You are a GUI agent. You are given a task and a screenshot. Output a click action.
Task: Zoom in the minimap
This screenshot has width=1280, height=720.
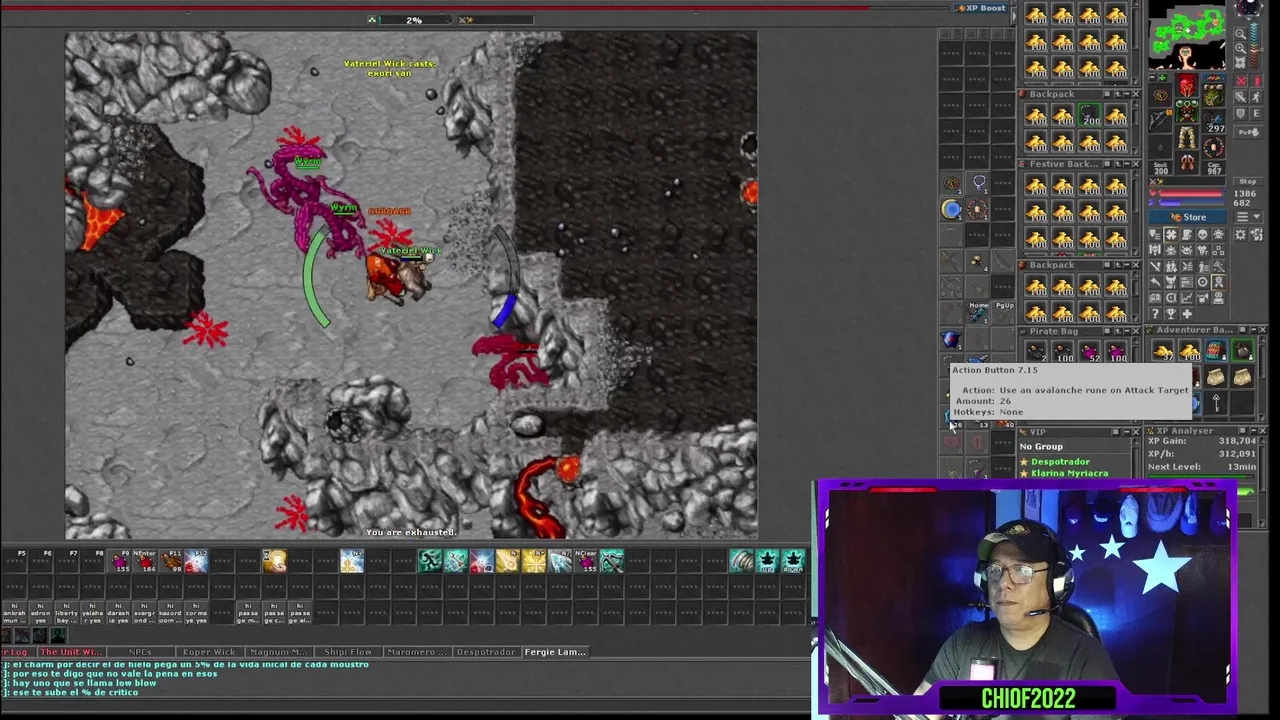[x=1240, y=48]
